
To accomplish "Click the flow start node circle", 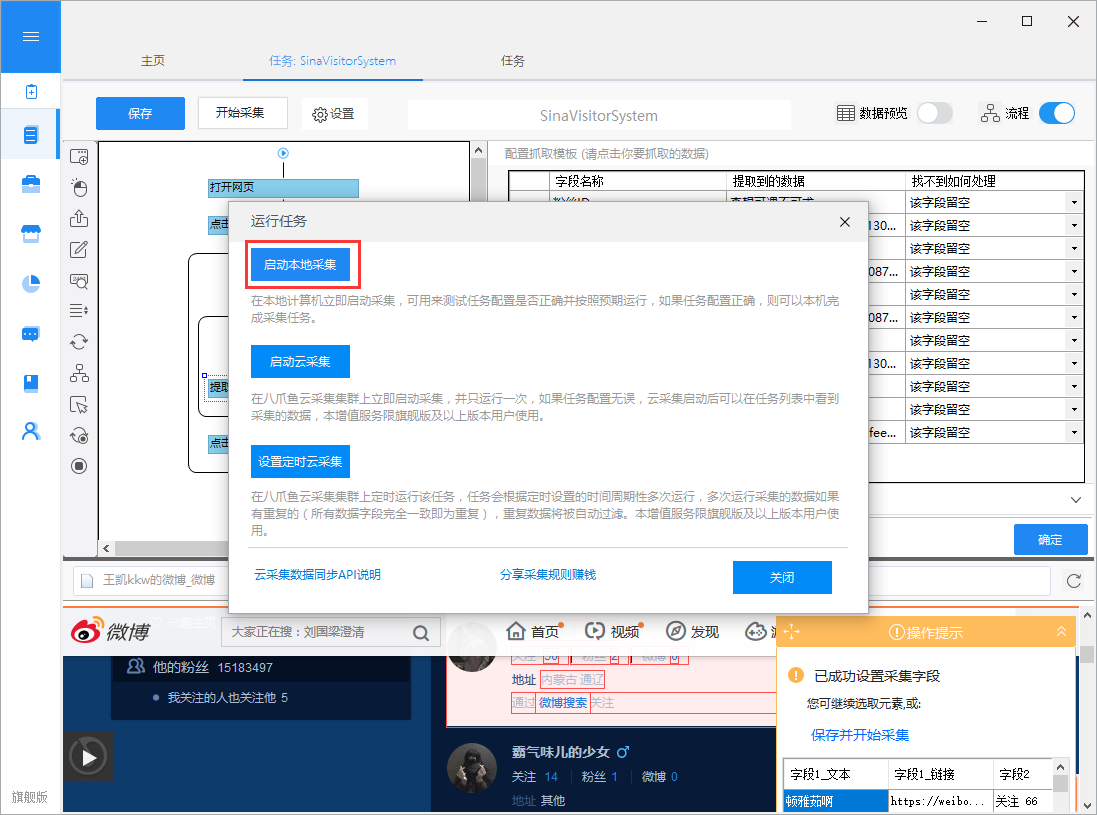I will (283, 153).
